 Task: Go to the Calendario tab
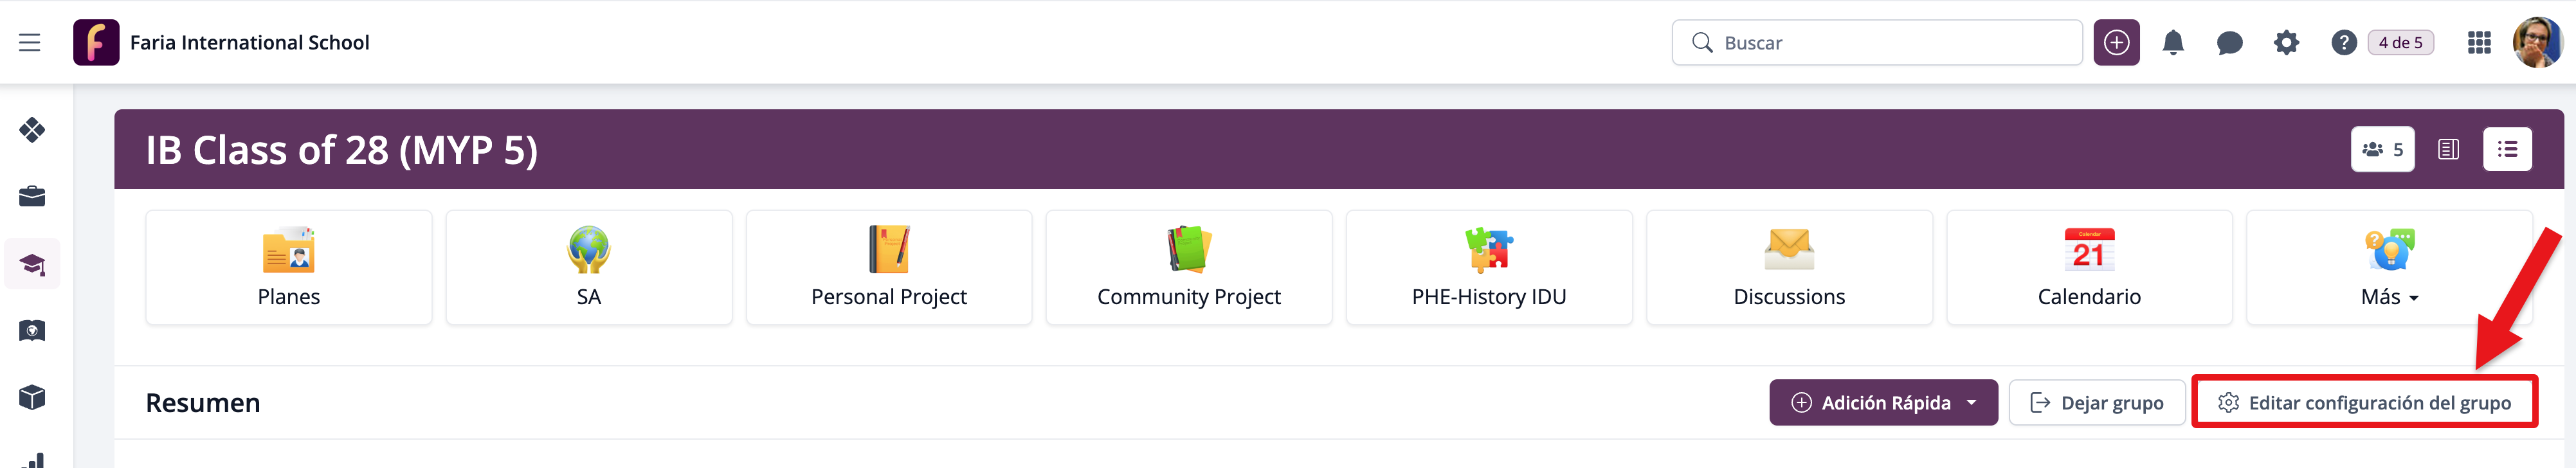coord(2089,268)
